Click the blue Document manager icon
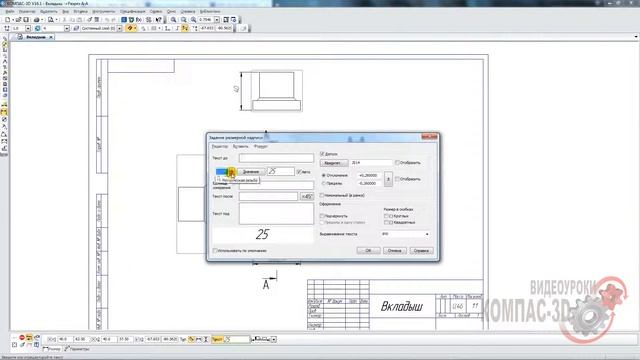This screenshot has width=640, height=360. tap(124, 20)
